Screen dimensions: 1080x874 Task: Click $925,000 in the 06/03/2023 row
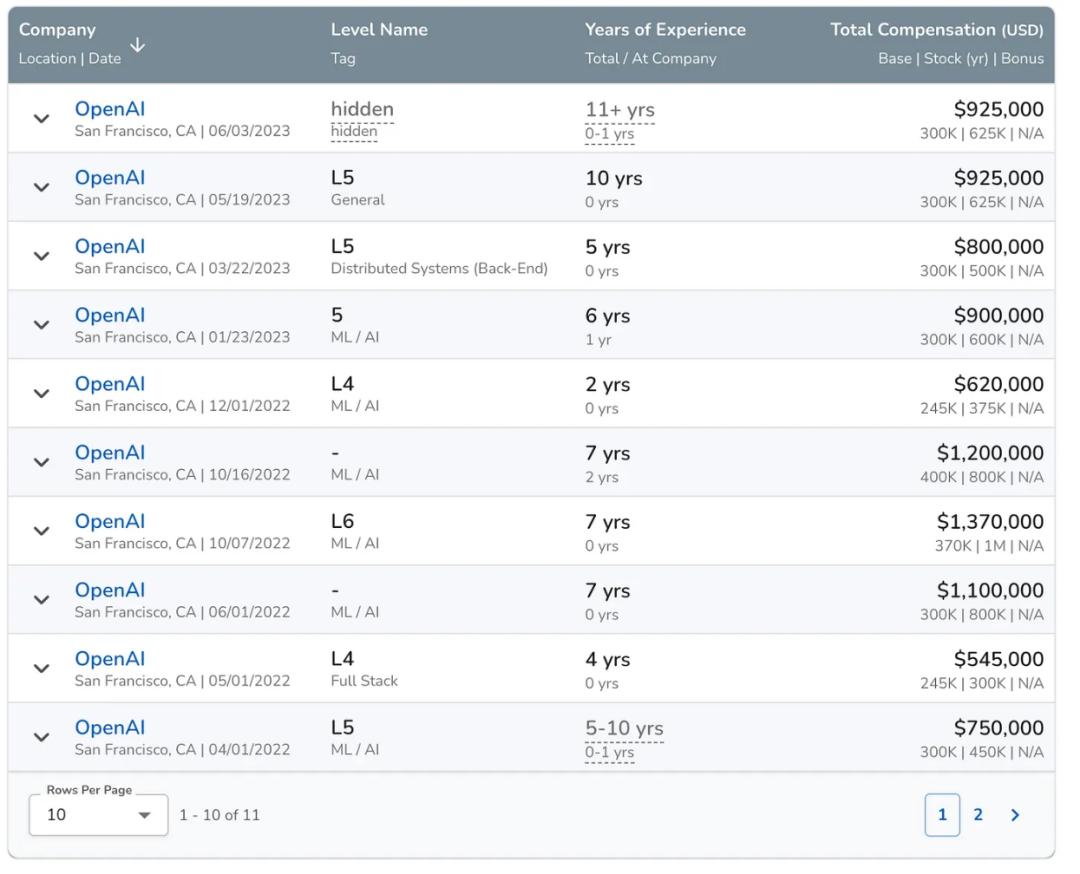tap(999, 109)
